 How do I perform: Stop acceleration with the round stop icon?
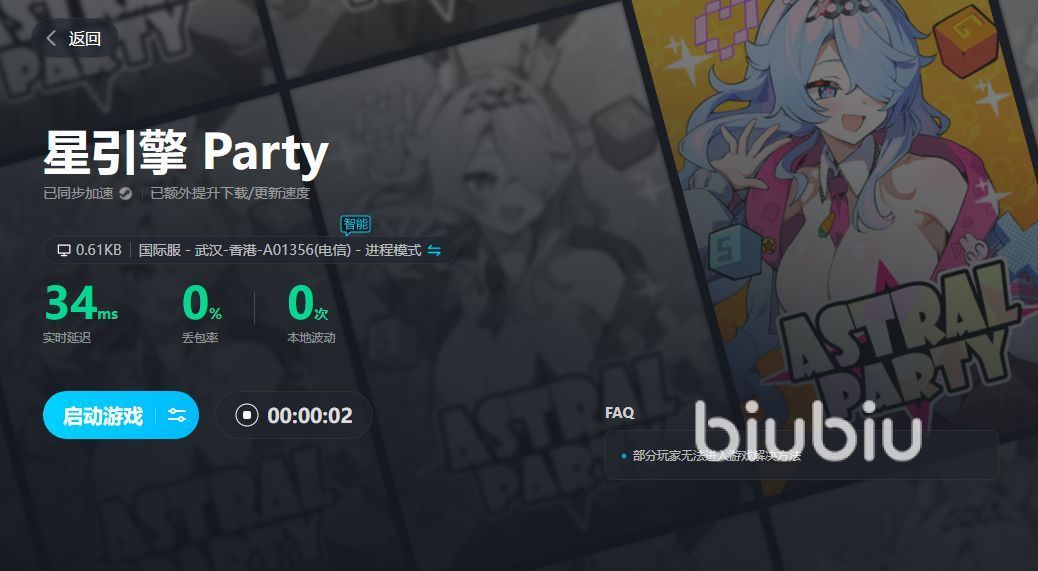[x=247, y=415]
